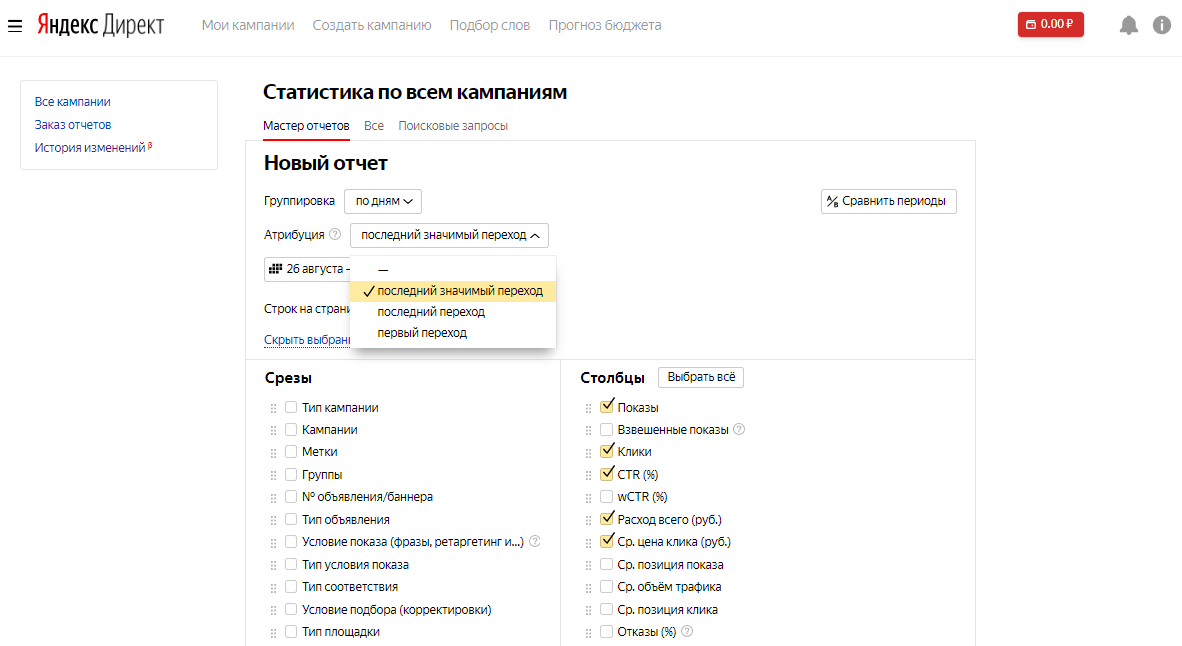Open the info icon in header
This screenshot has width=1182, height=646.
point(1161,25)
